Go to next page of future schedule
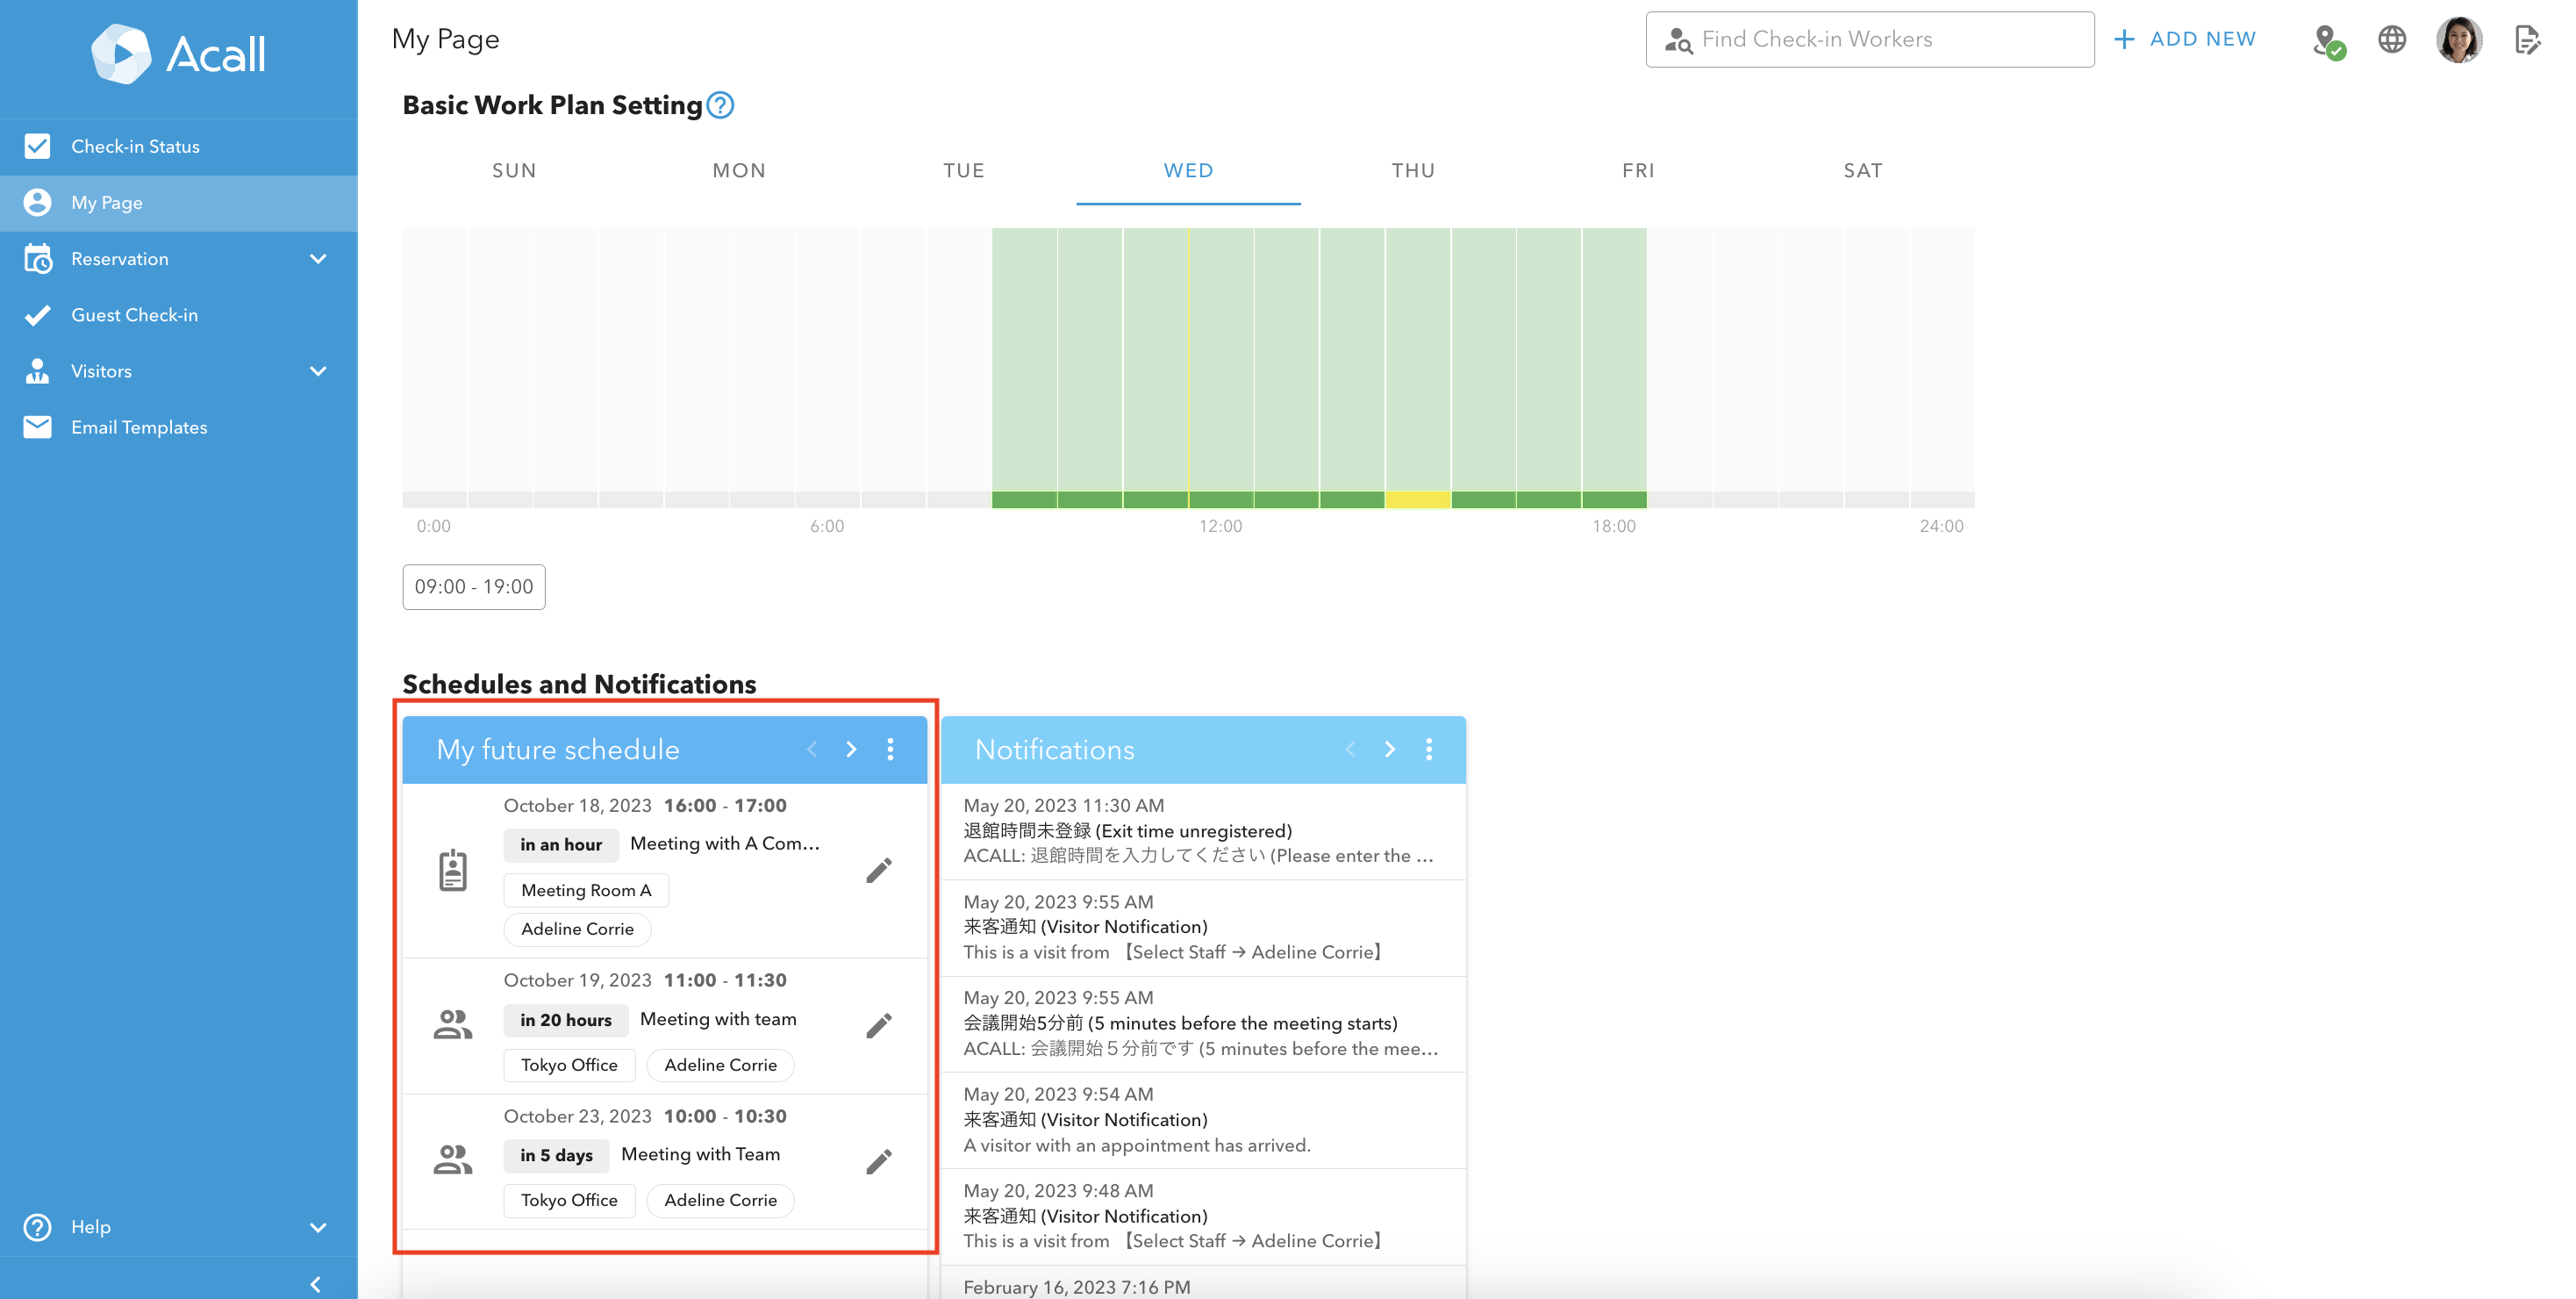Image resolution: width=2576 pixels, height=1299 pixels. click(x=851, y=749)
